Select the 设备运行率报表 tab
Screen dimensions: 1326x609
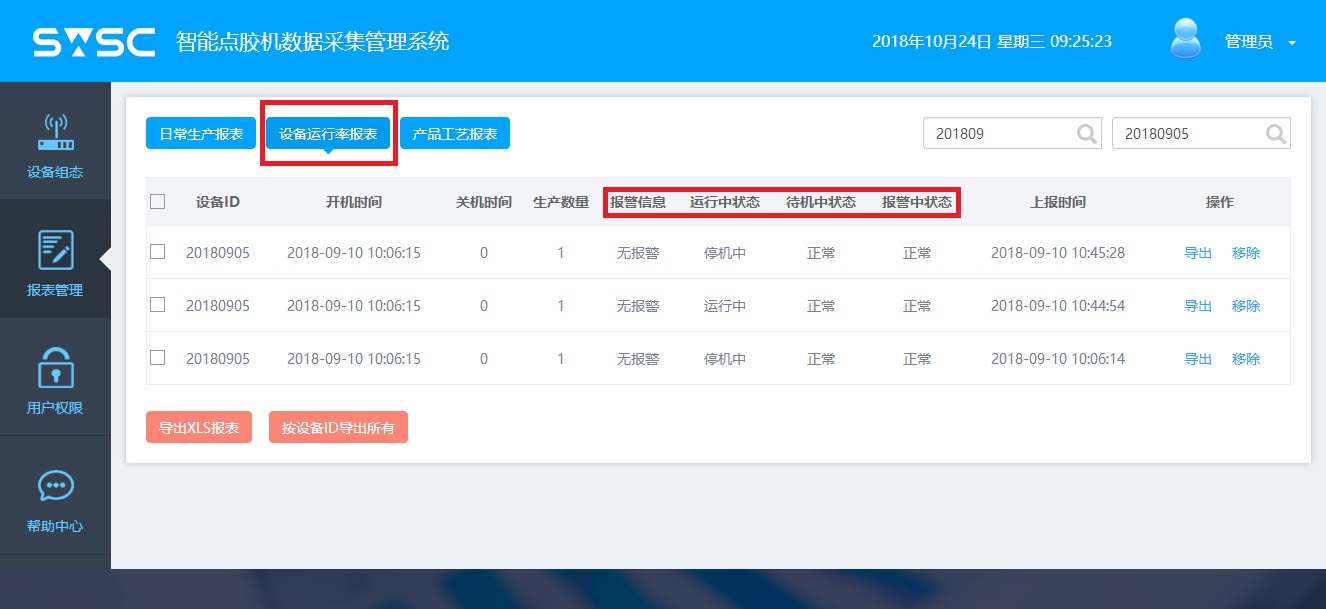click(328, 133)
